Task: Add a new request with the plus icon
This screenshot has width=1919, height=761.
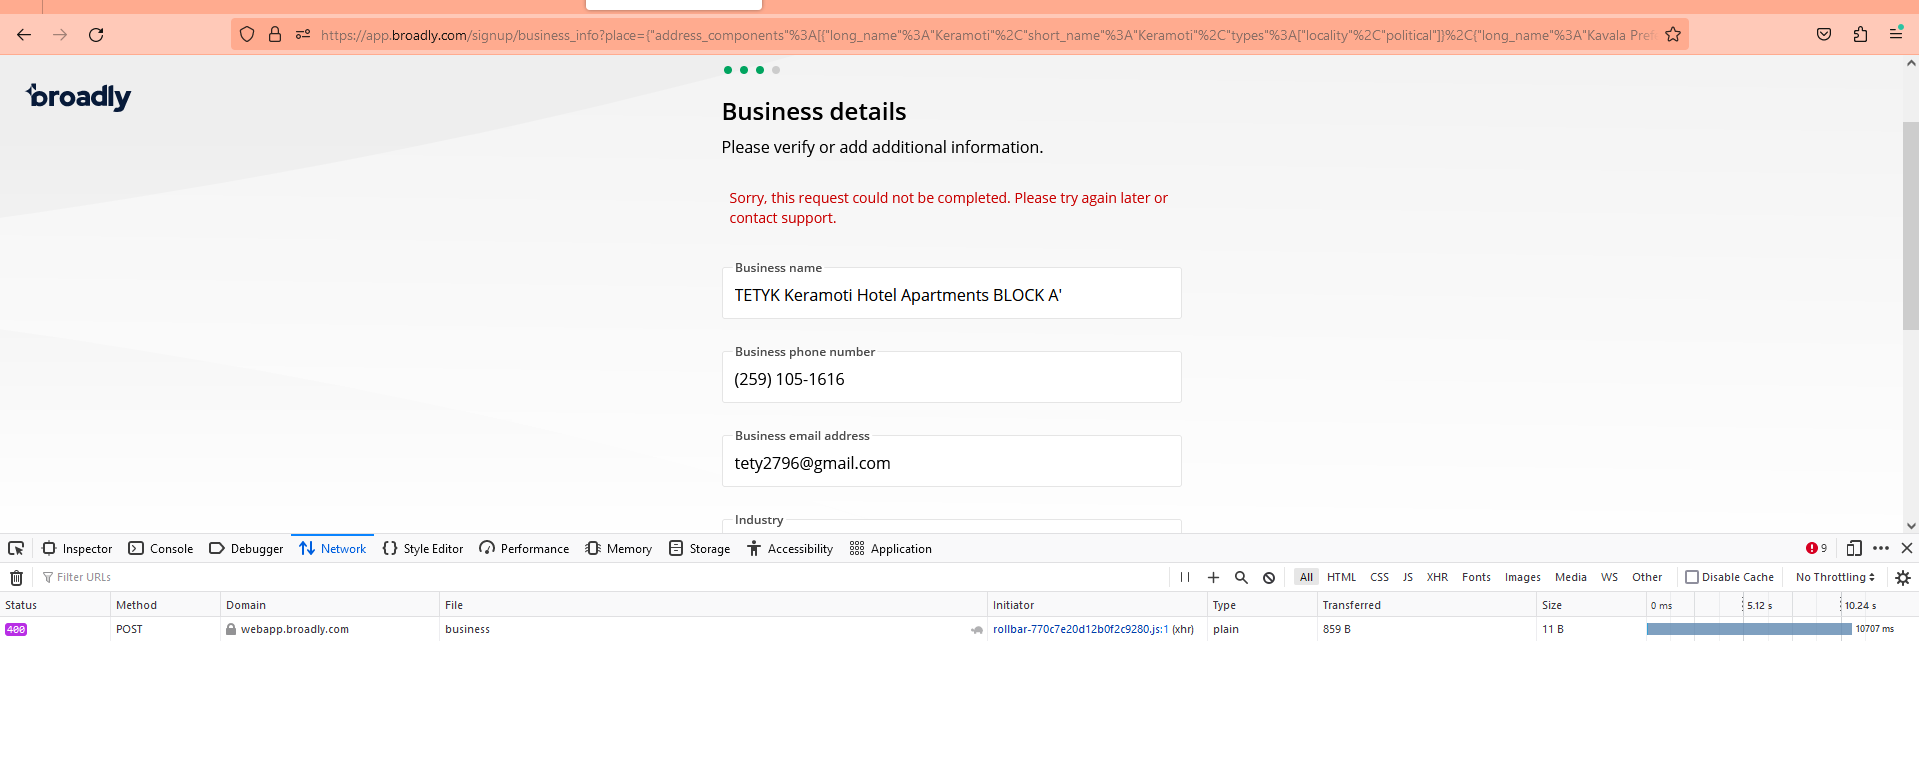Action: 1213,577
